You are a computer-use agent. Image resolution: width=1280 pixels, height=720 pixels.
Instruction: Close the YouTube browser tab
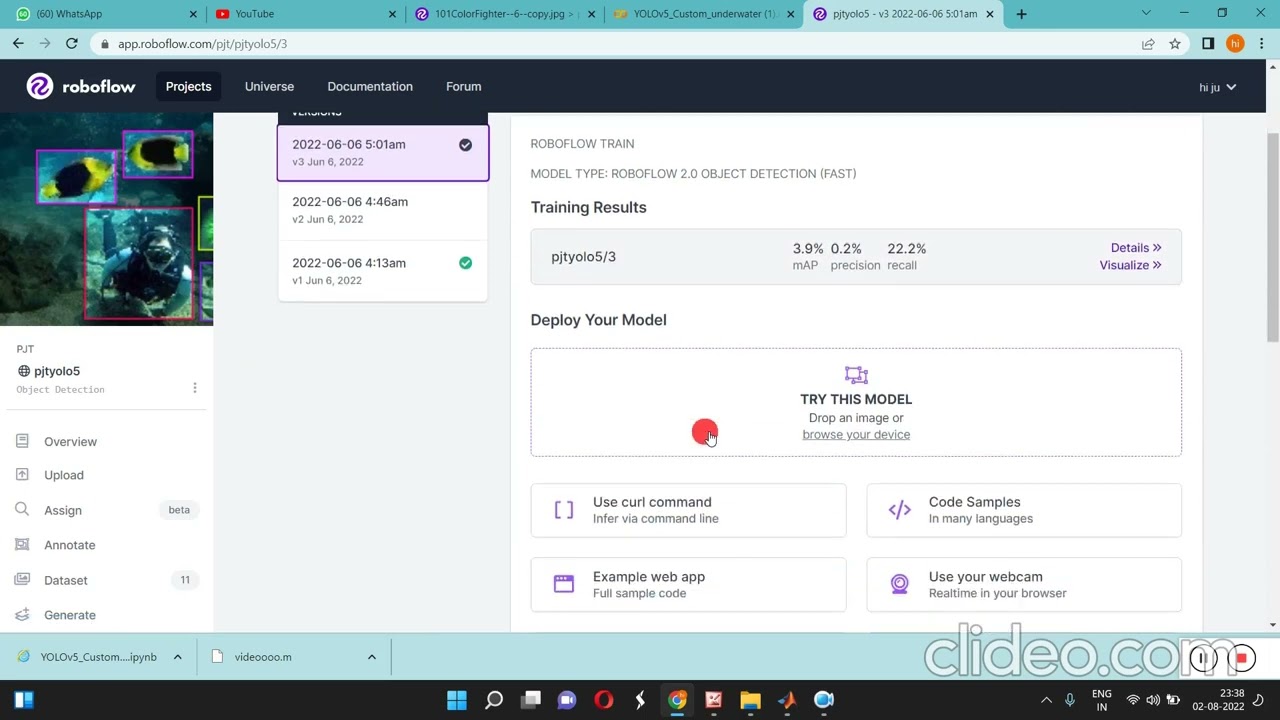click(392, 14)
